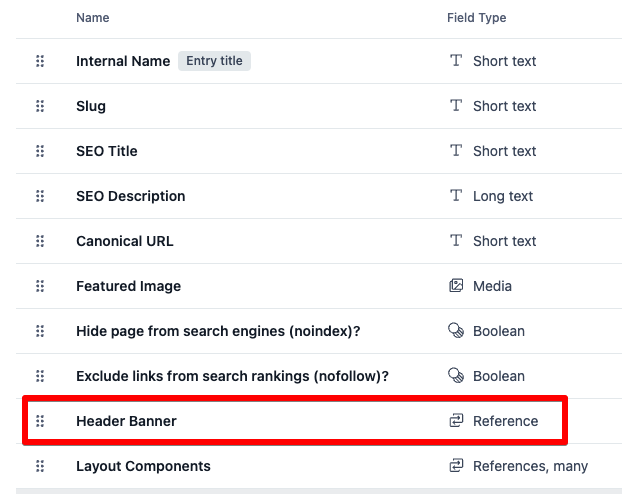Click the Name column header
The height and width of the screenshot is (494, 622).
pos(92,18)
